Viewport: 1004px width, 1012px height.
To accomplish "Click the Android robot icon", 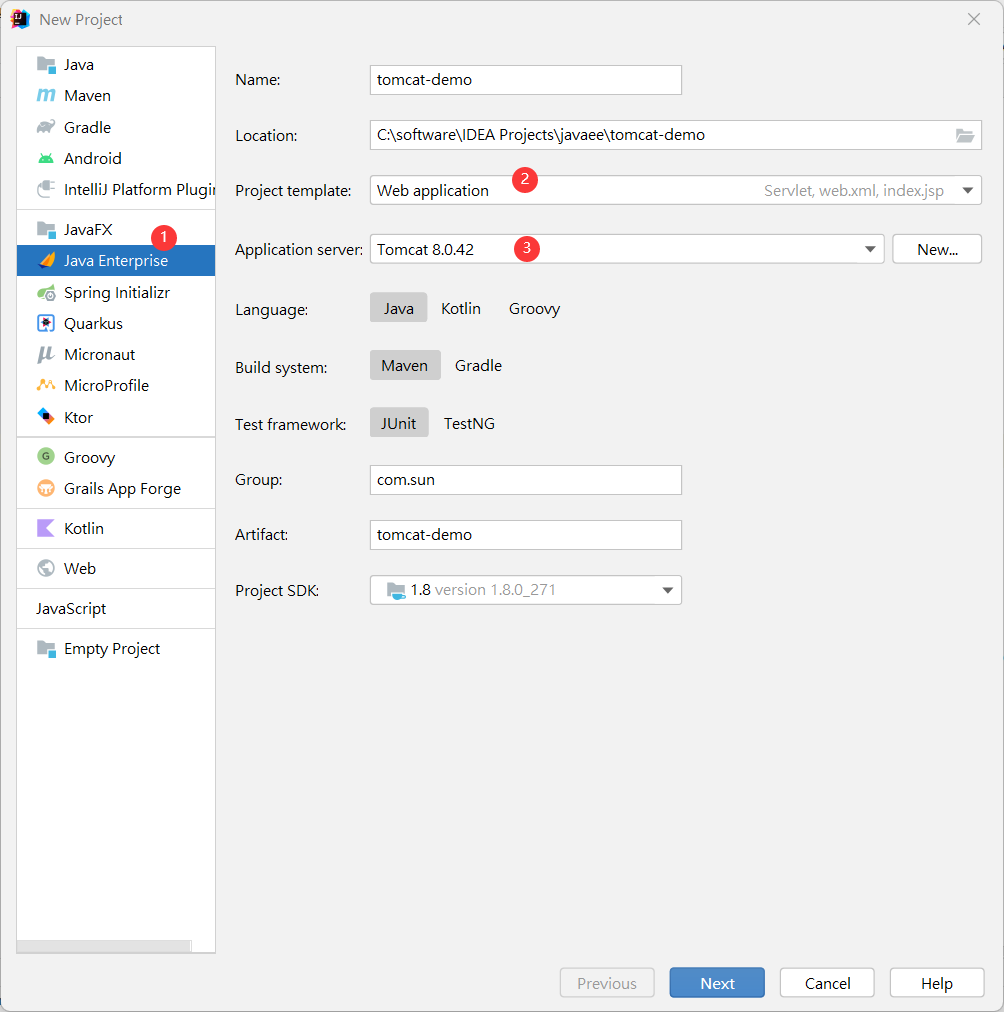I will [46, 158].
